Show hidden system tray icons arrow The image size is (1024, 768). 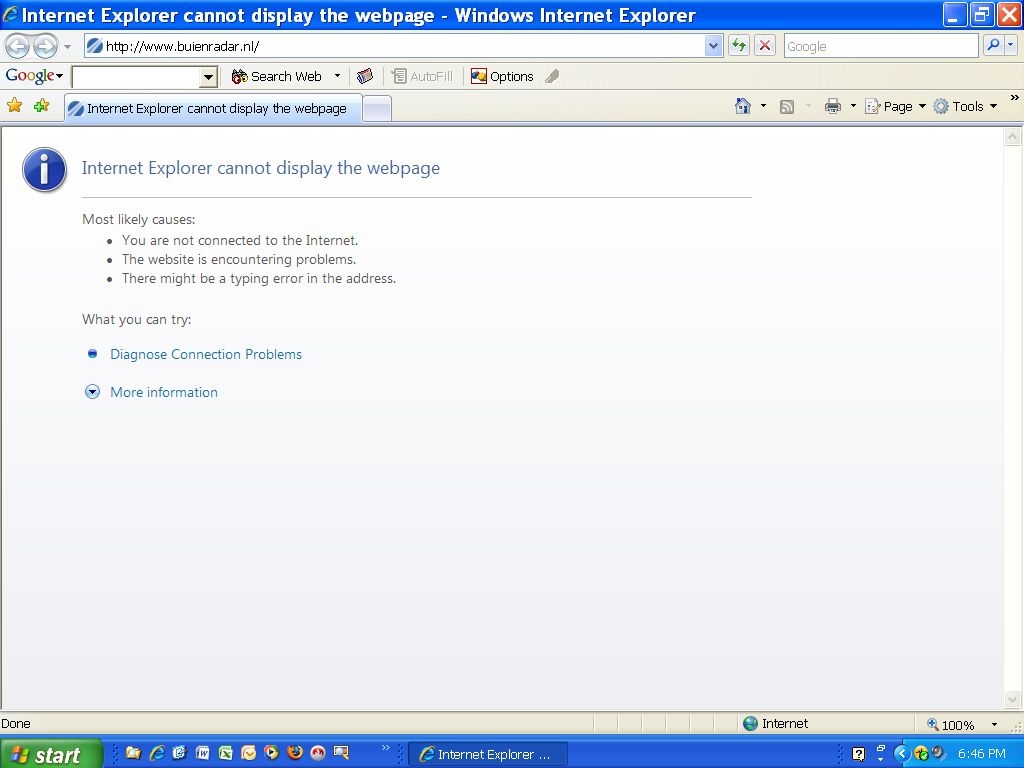pyautogui.click(x=903, y=754)
